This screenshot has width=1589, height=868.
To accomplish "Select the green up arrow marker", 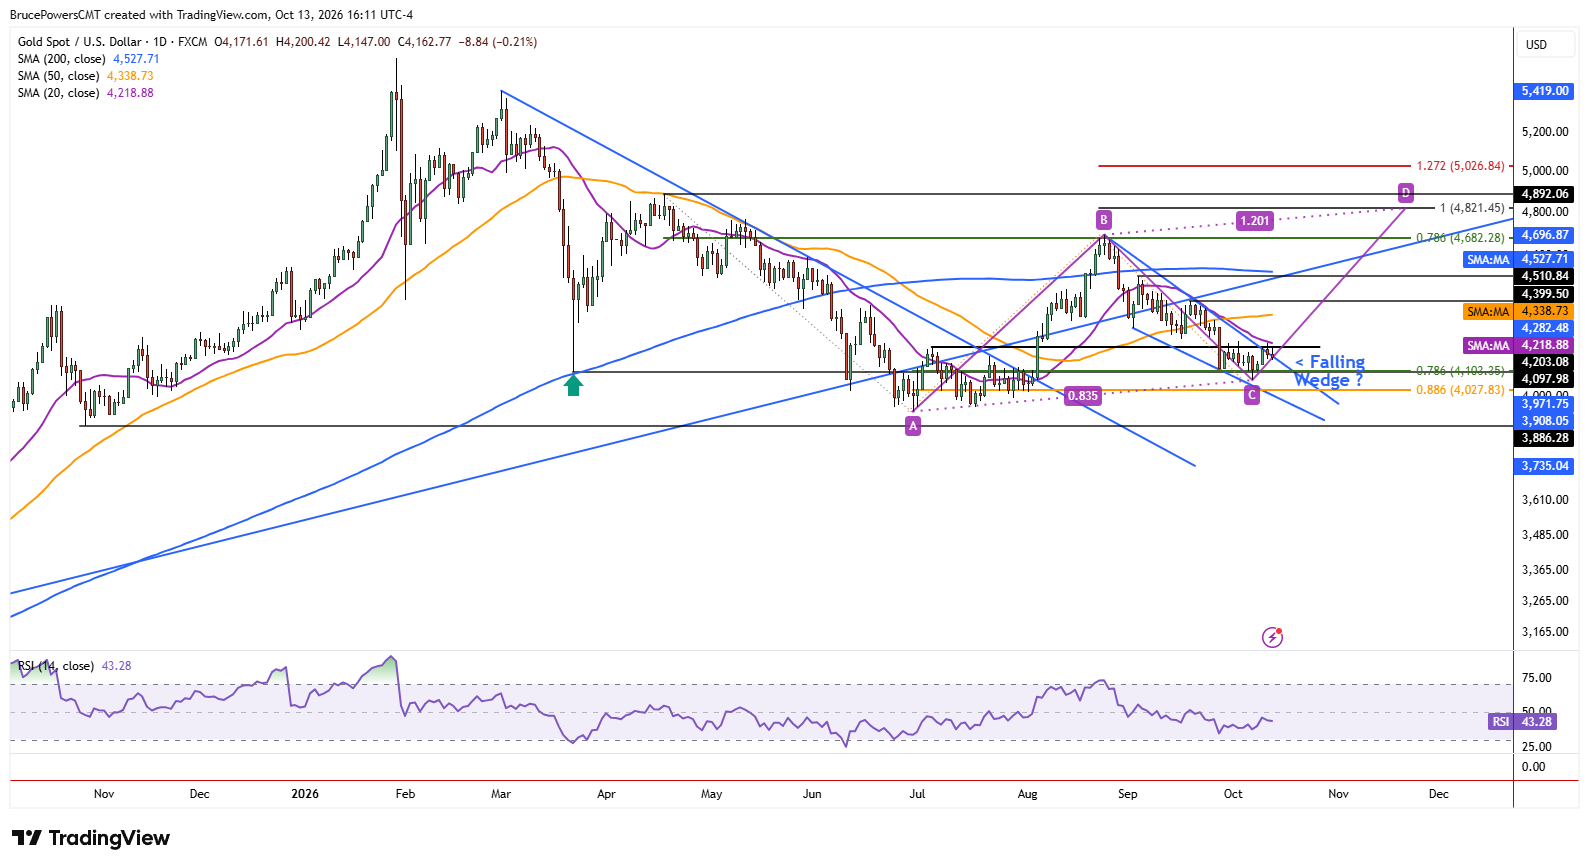I will coord(573,385).
